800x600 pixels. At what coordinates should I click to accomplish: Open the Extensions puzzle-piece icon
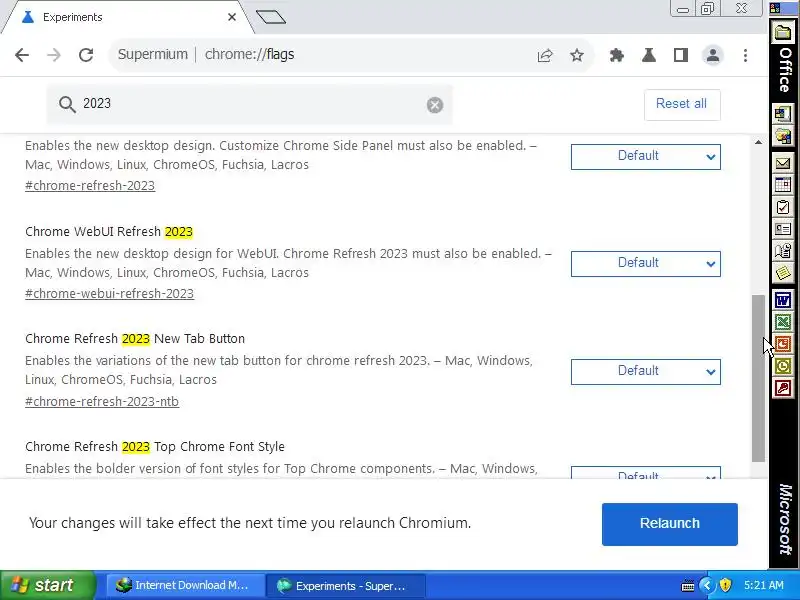tap(617, 55)
